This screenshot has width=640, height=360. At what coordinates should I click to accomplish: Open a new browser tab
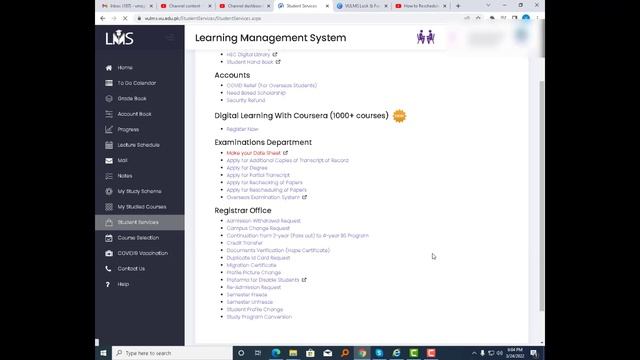458,6
